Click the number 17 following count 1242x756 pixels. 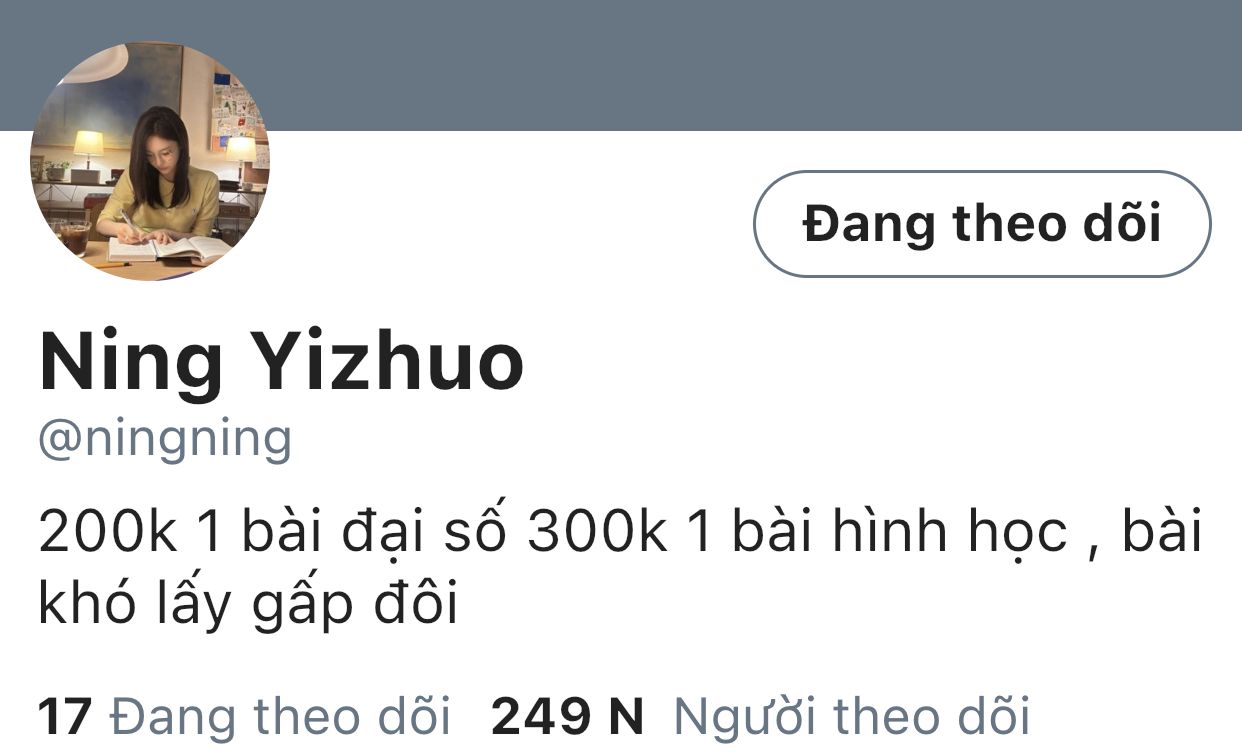click(x=65, y=716)
